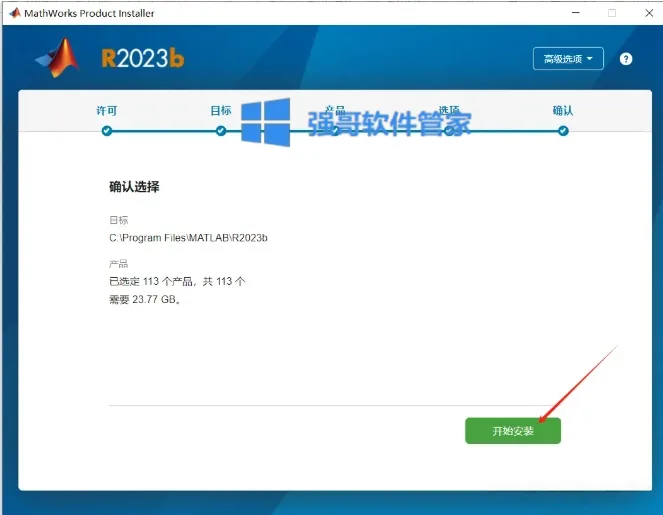The width and height of the screenshot is (663, 515).
Task: Click the MathWorks Product Installer title text
Action: [89, 14]
